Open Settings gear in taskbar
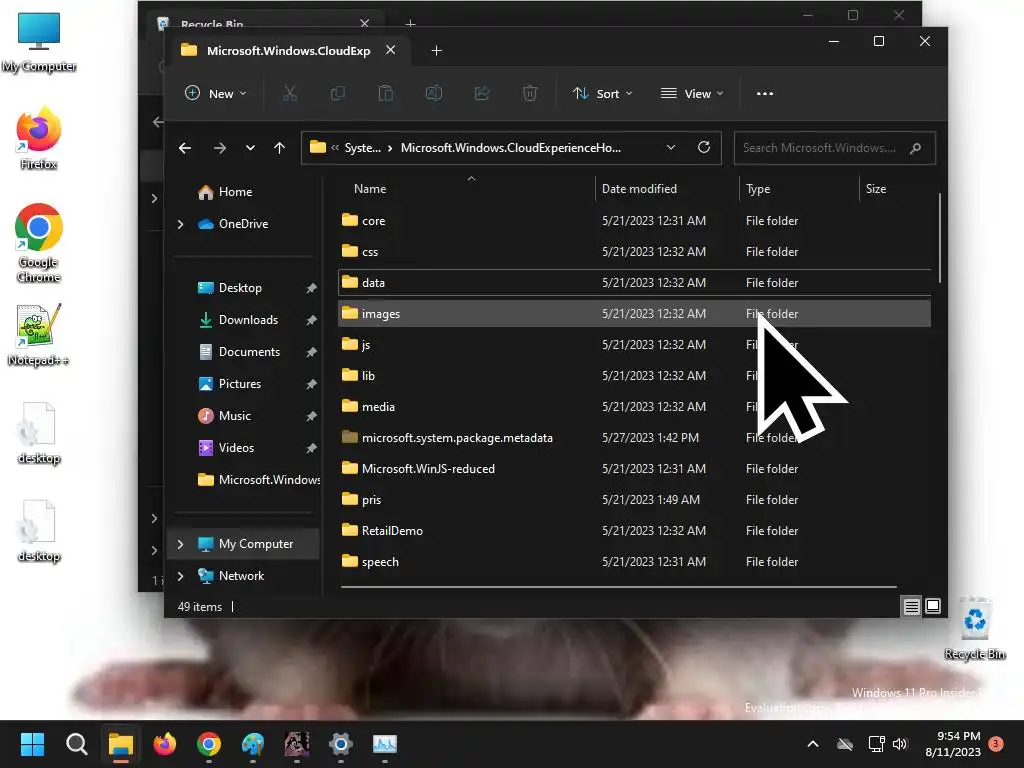 pyautogui.click(x=341, y=744)
